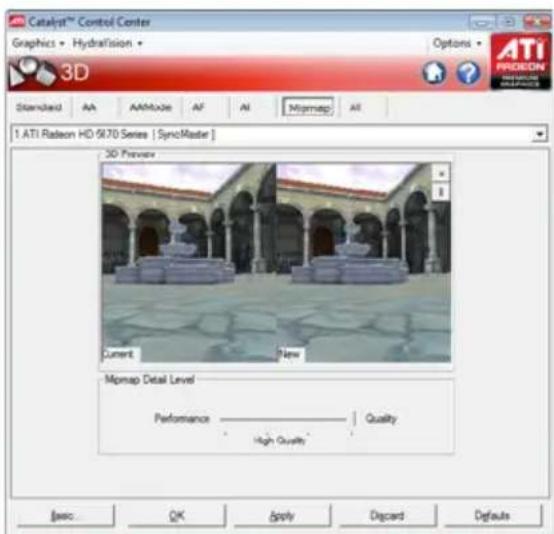Open Help via the blue question mark icon
This screenshot has height=534, width=554.
click(x=469, y=73)
